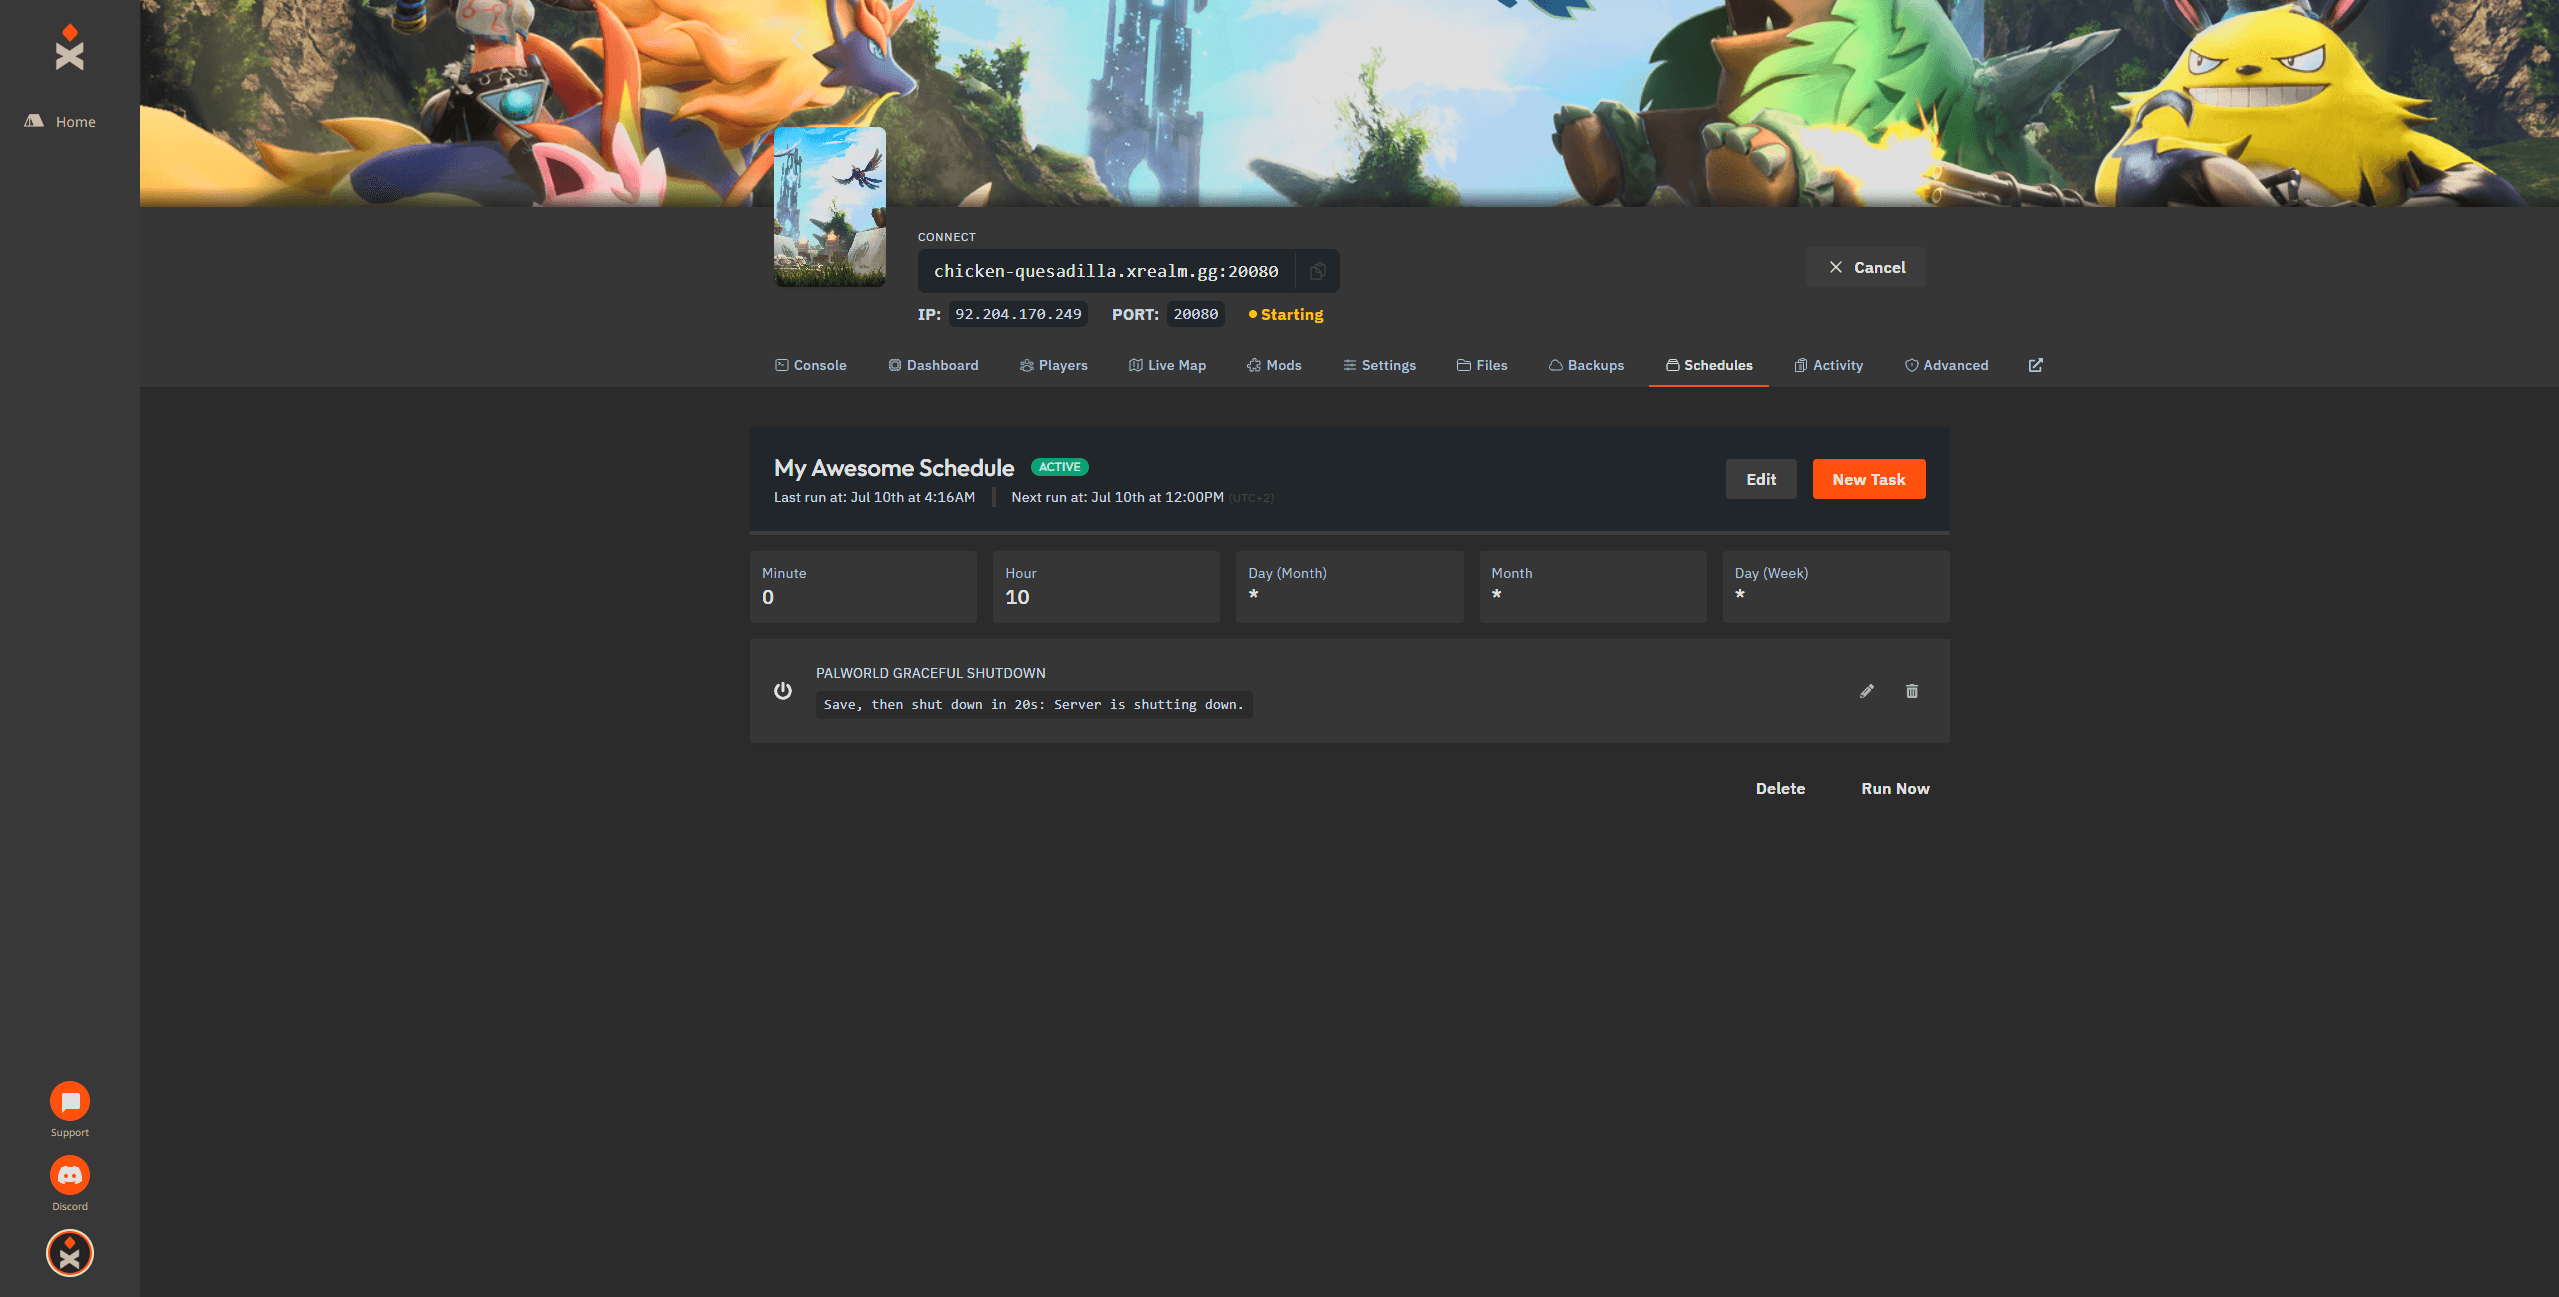
Task: Switch to the Dashboard tab
Action: [933, 365]
